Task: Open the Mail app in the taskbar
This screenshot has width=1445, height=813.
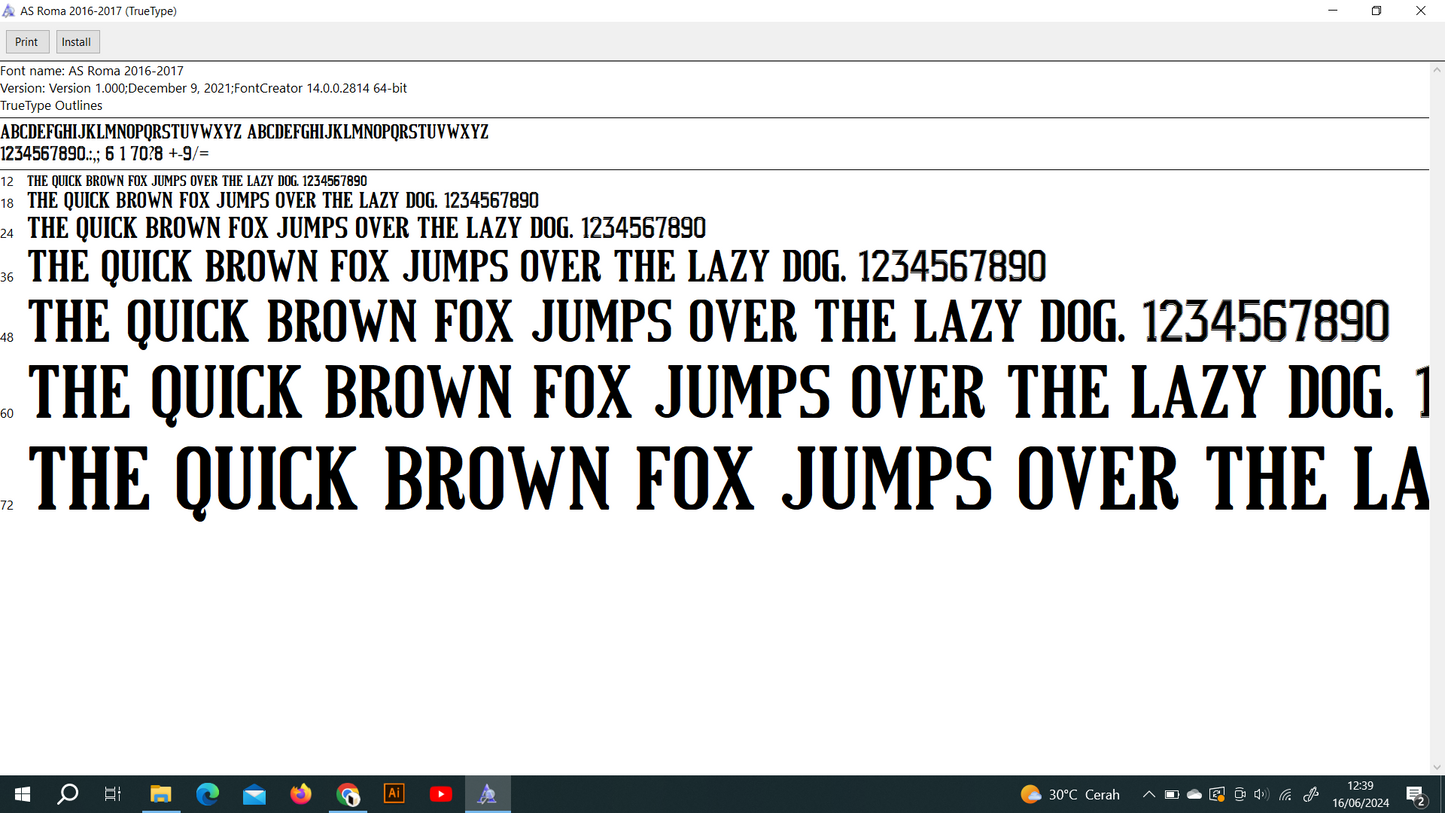Action: [254, 794]
